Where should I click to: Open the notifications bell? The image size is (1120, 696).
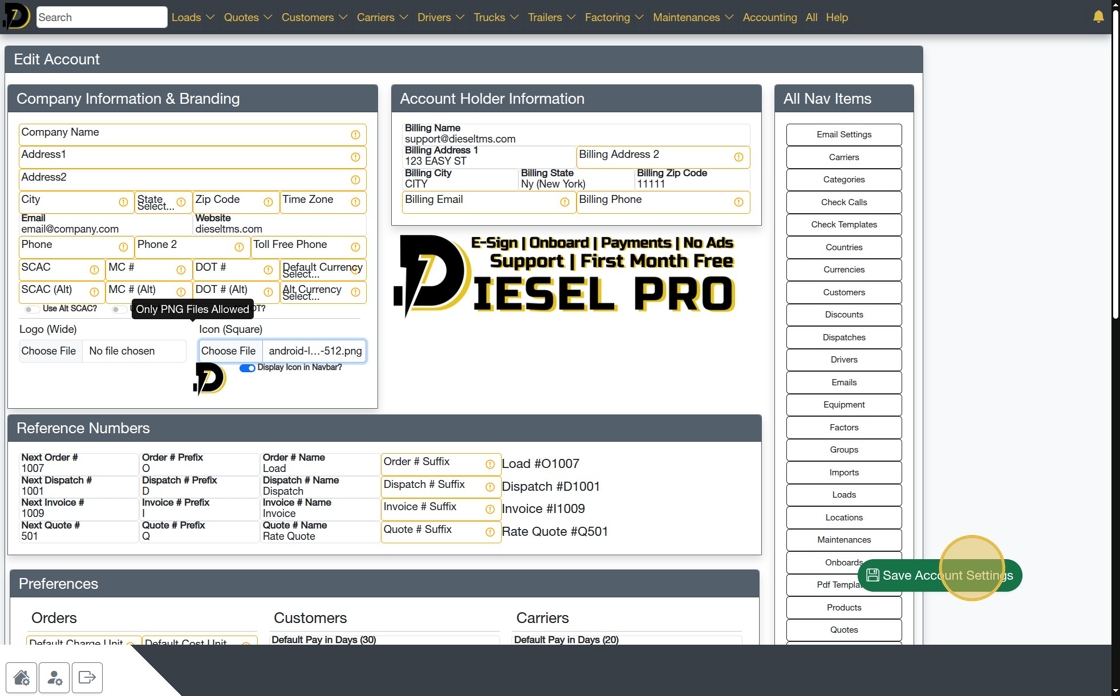coord(1098,16)
